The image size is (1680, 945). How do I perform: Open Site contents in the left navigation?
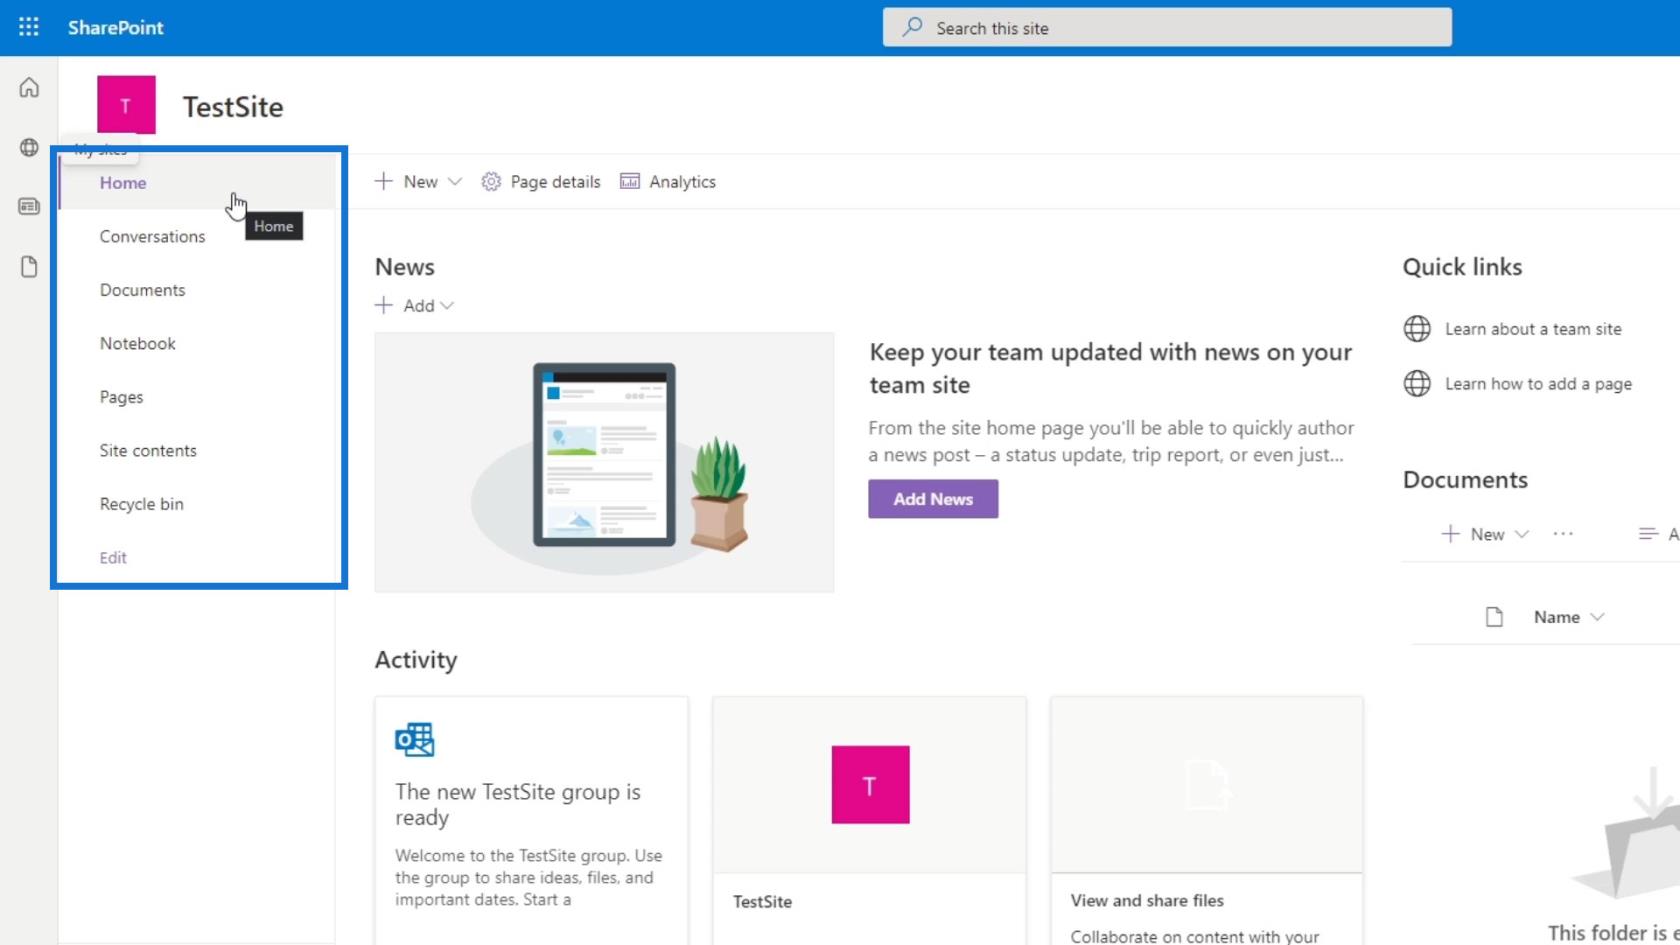point(148,450)
